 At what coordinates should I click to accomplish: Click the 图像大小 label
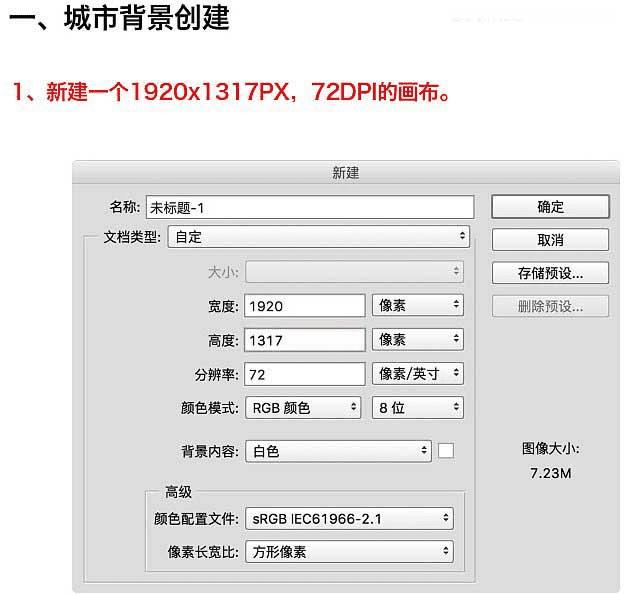[x=550, y=448]
